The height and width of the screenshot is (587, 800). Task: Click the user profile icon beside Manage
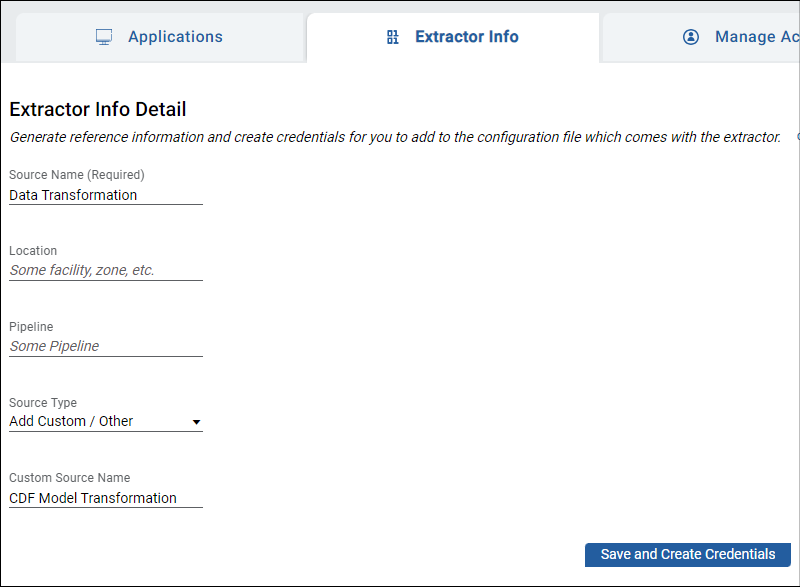[691, 37]
